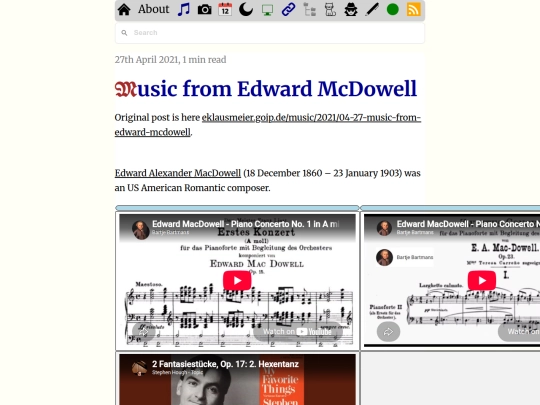Screen dimensions: 540x405
Task: Play the second Piano Concerto video
Action: coord(482,280)
